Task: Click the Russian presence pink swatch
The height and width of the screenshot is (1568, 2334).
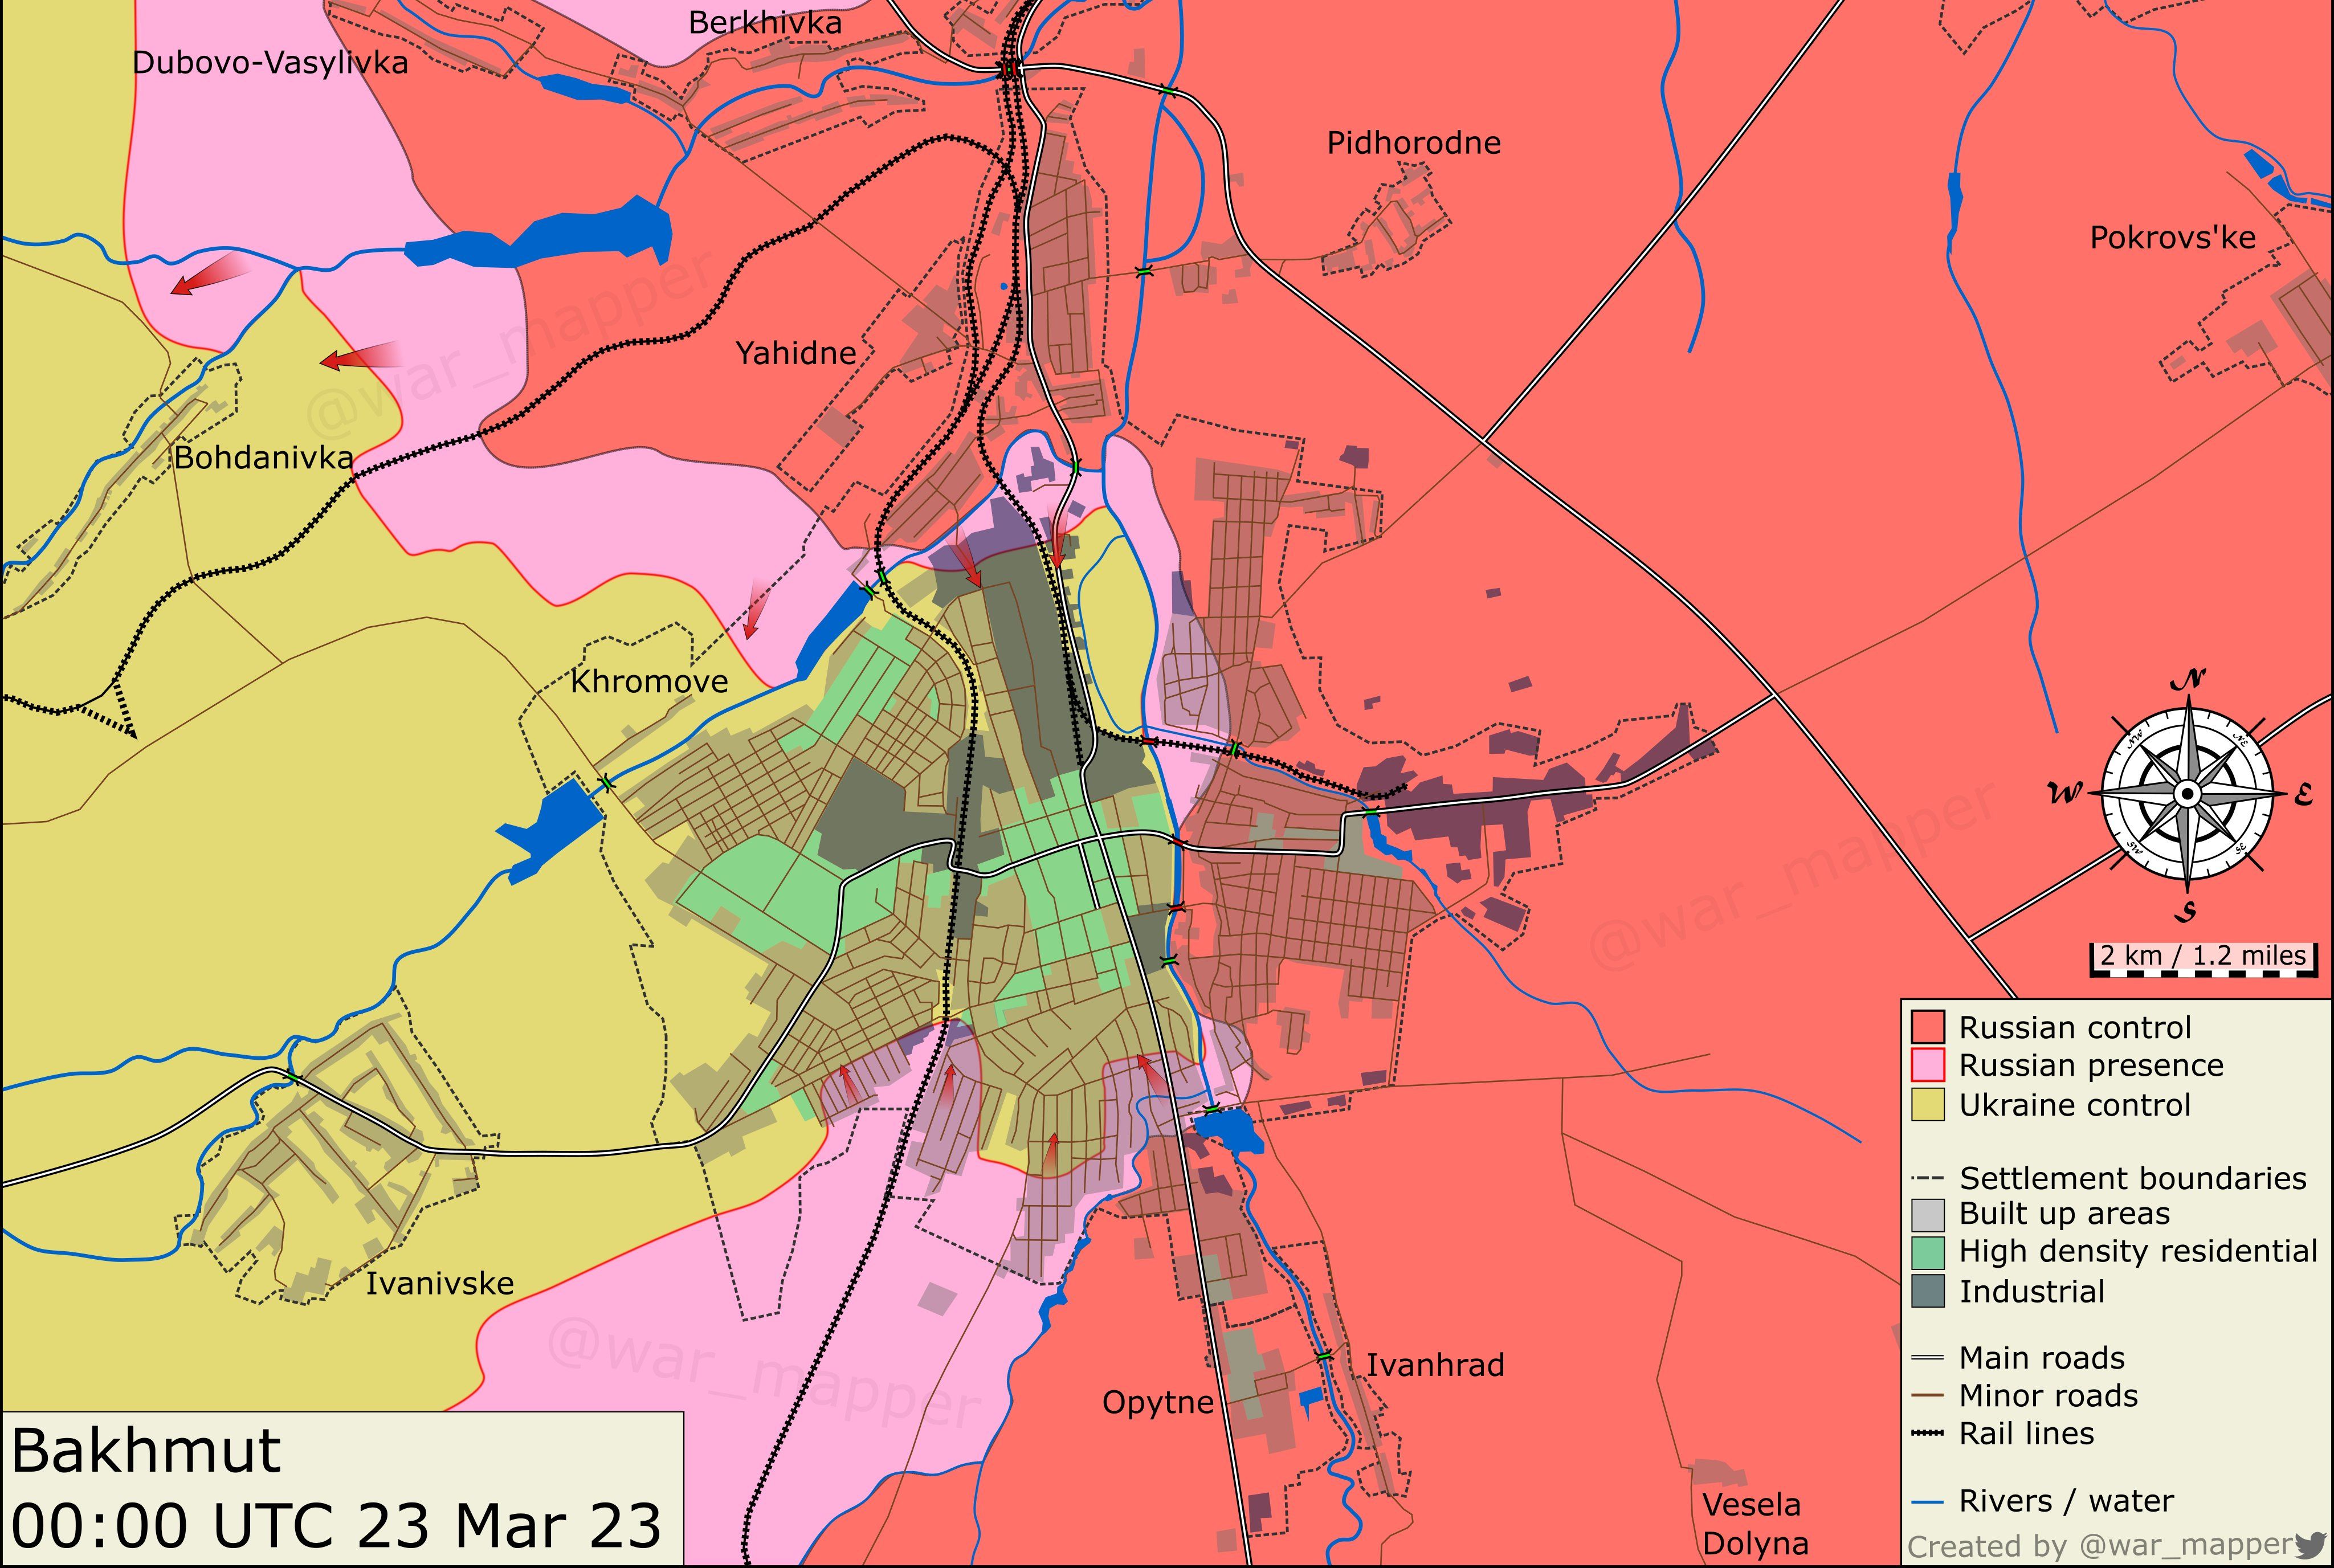Action: pos(1927,1065)
